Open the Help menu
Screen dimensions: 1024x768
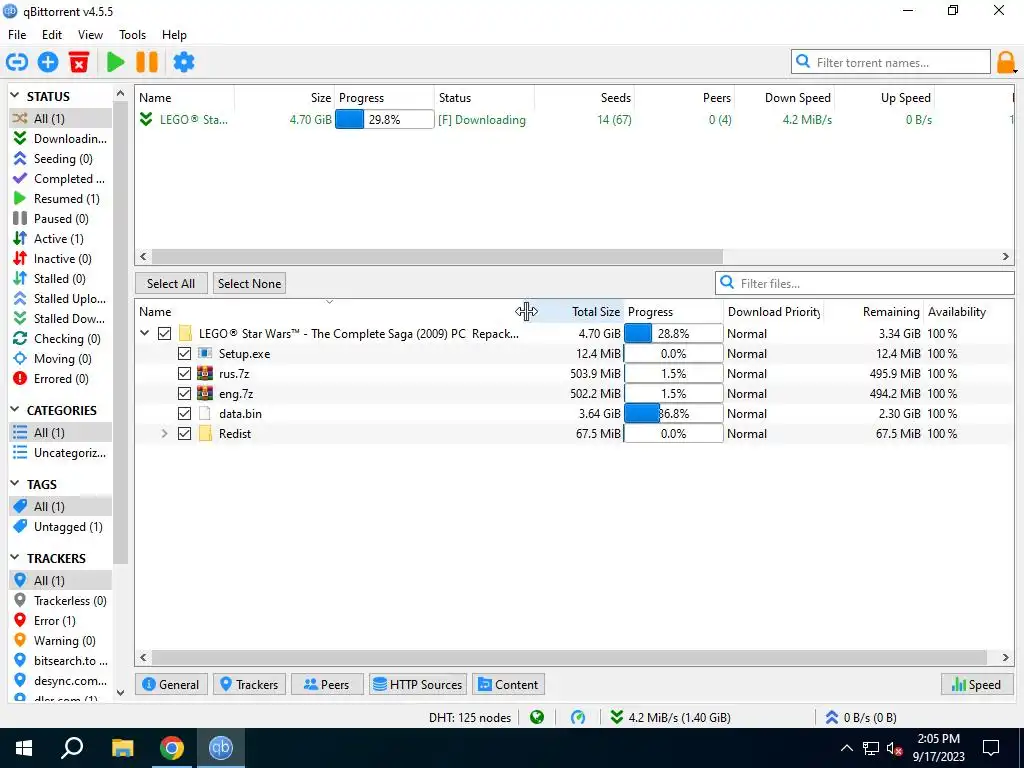tap(174, 35)
